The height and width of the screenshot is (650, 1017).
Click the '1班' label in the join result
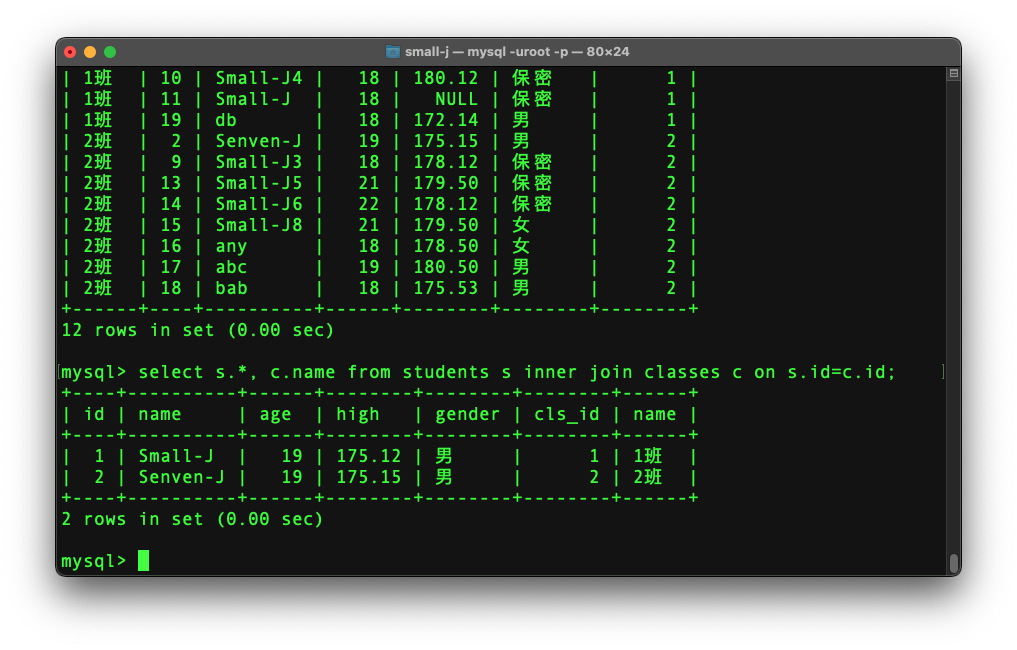(x=646, y=456)
